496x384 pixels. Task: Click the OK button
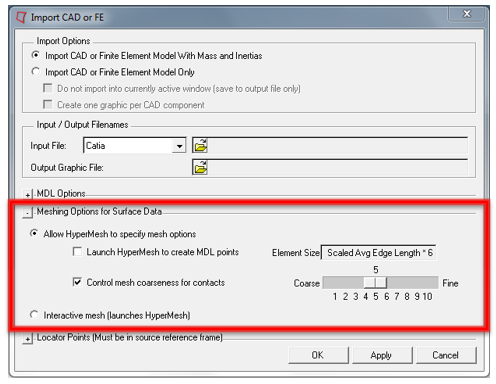pos(318,355)
